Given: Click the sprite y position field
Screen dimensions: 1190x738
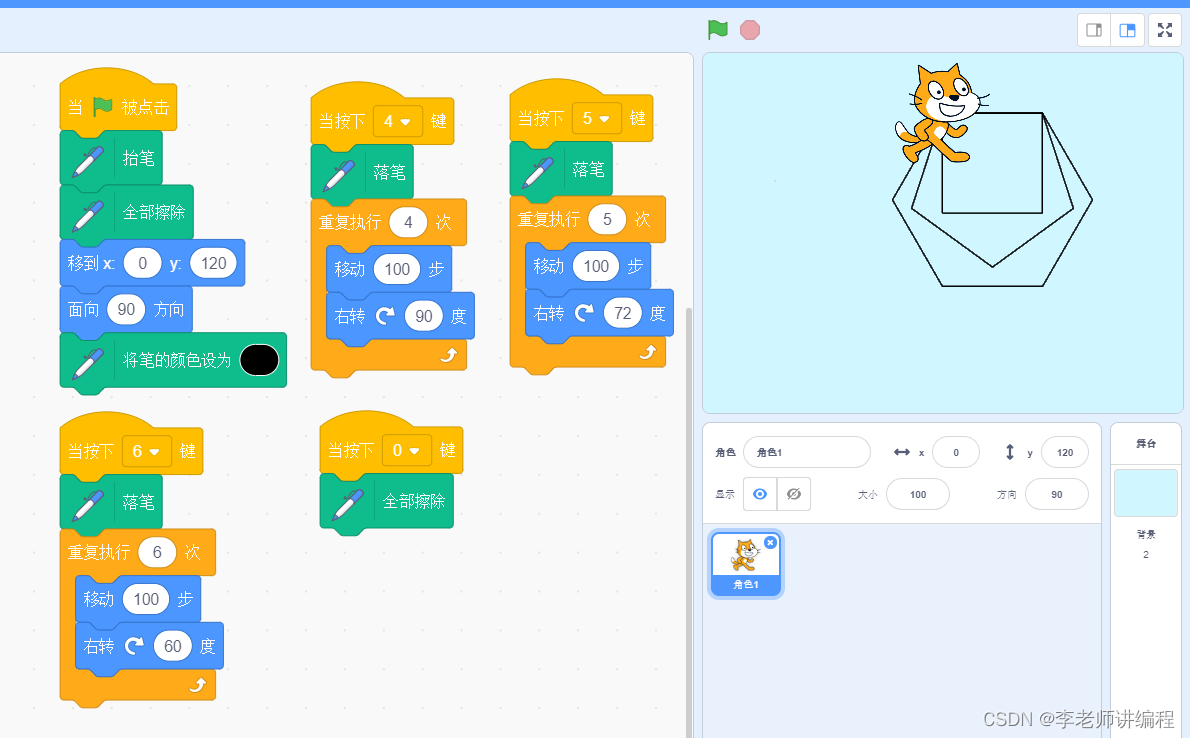Looking at the screenshot, I should [1065, 453].
